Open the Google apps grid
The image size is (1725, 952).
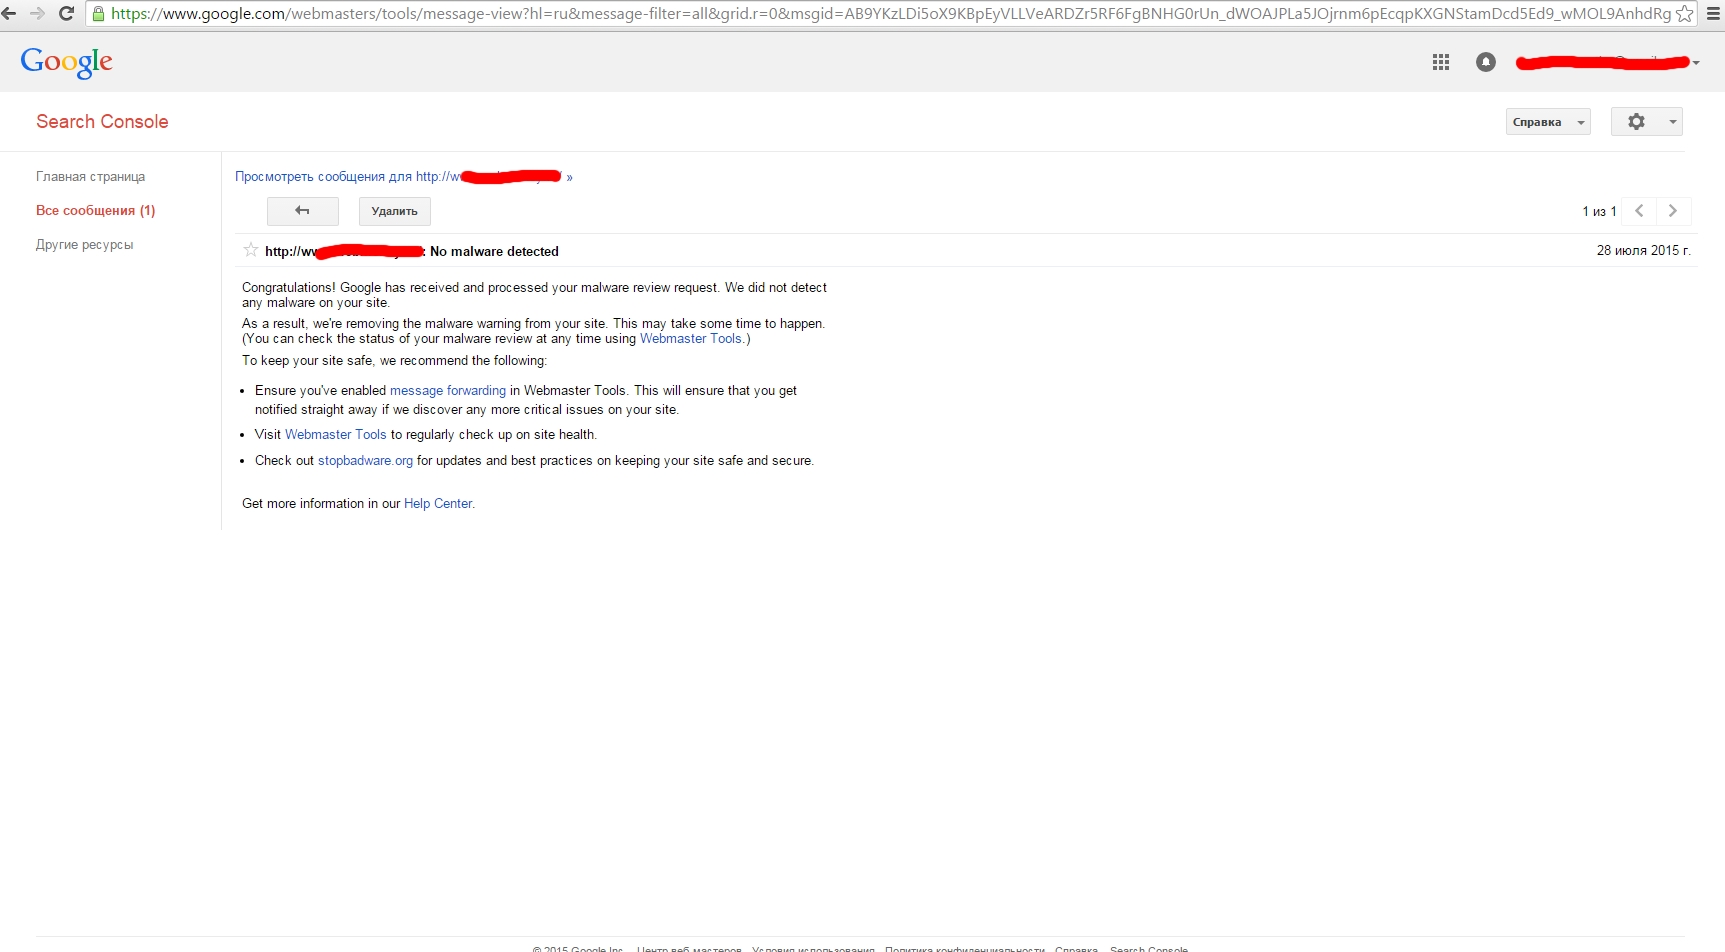click(x=1441, y=62)
